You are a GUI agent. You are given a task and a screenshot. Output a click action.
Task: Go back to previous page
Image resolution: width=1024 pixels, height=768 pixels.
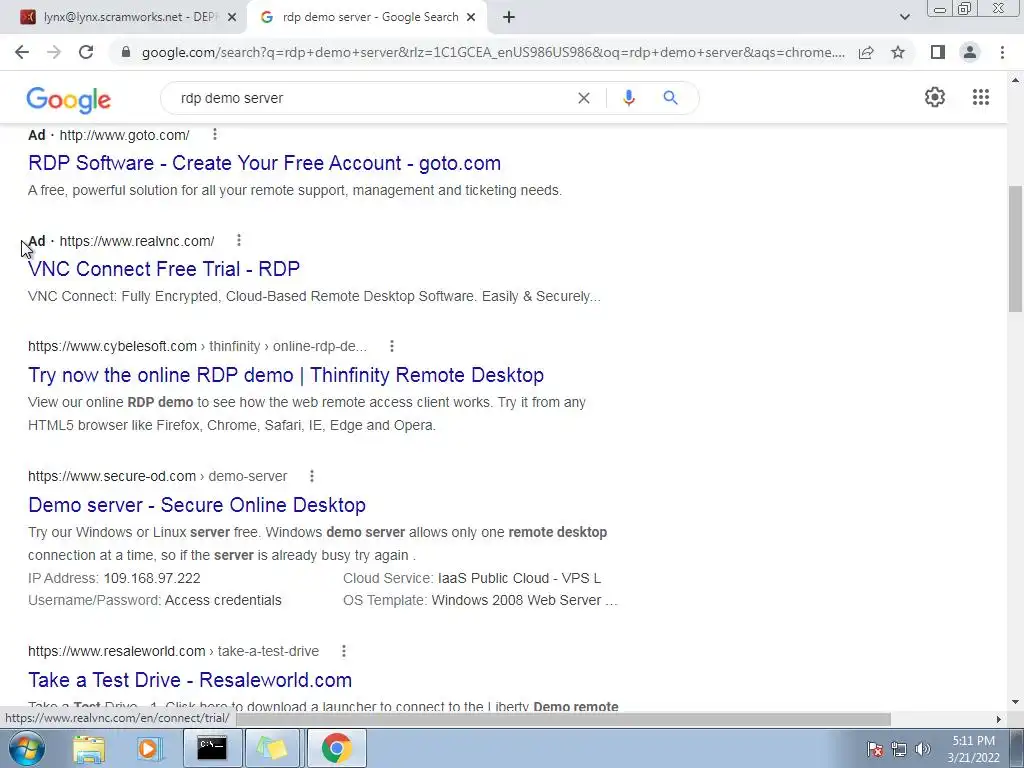22,52
